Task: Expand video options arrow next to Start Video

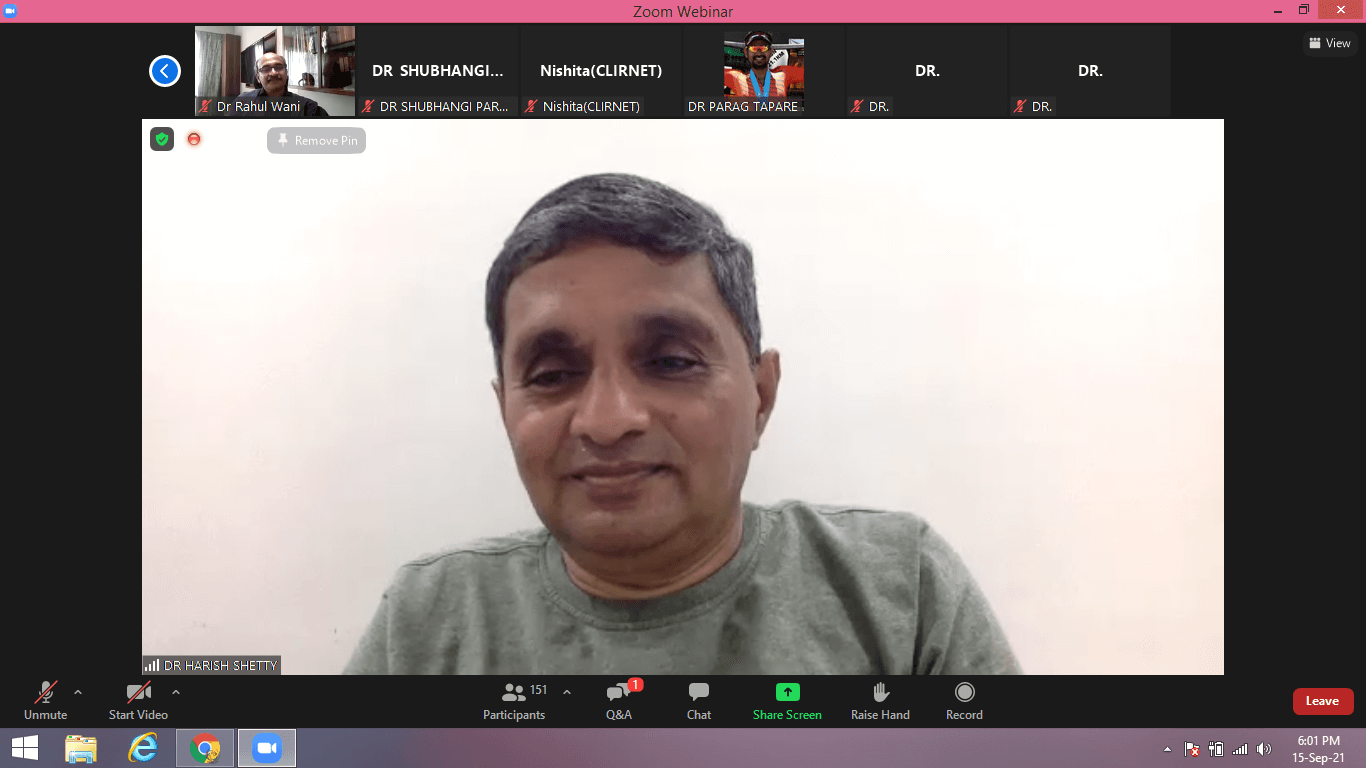Action: pos(176,692)
